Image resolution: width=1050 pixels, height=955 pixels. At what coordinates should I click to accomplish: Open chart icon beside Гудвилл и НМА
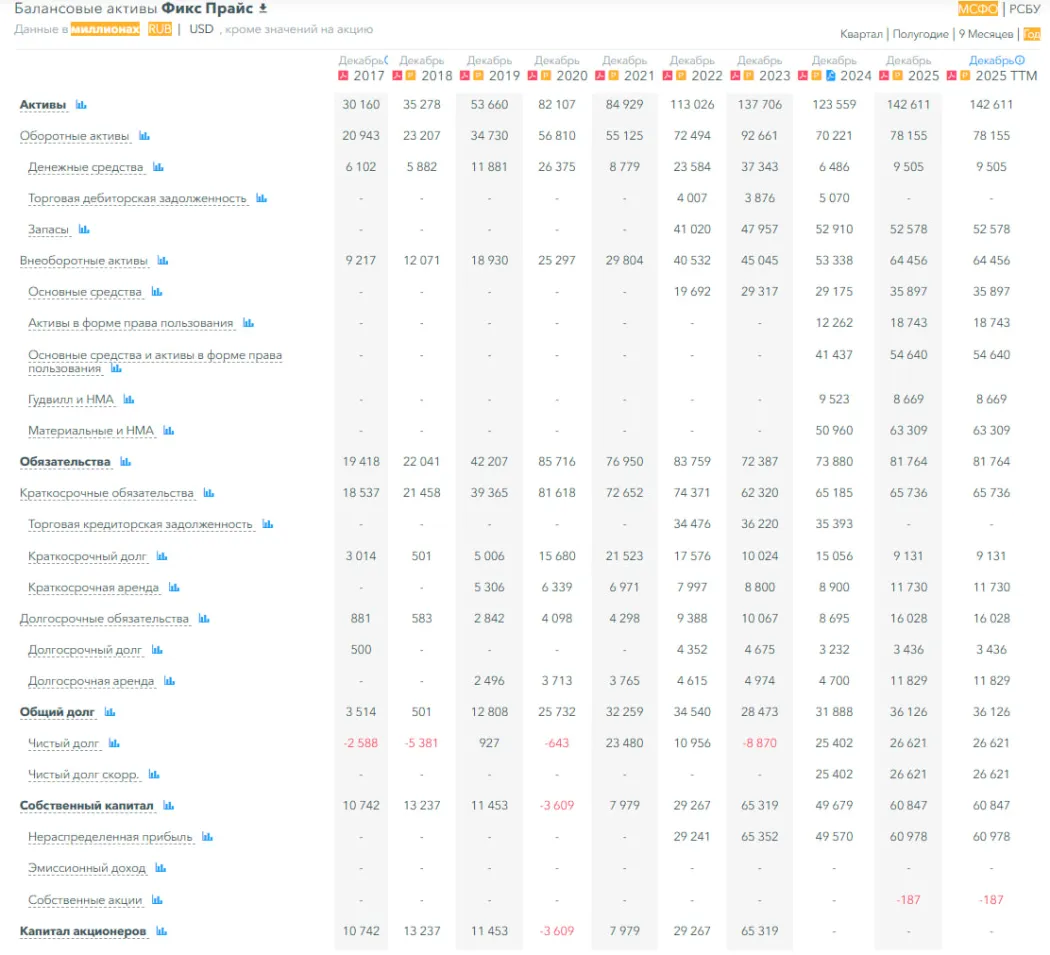pos(128,400)
